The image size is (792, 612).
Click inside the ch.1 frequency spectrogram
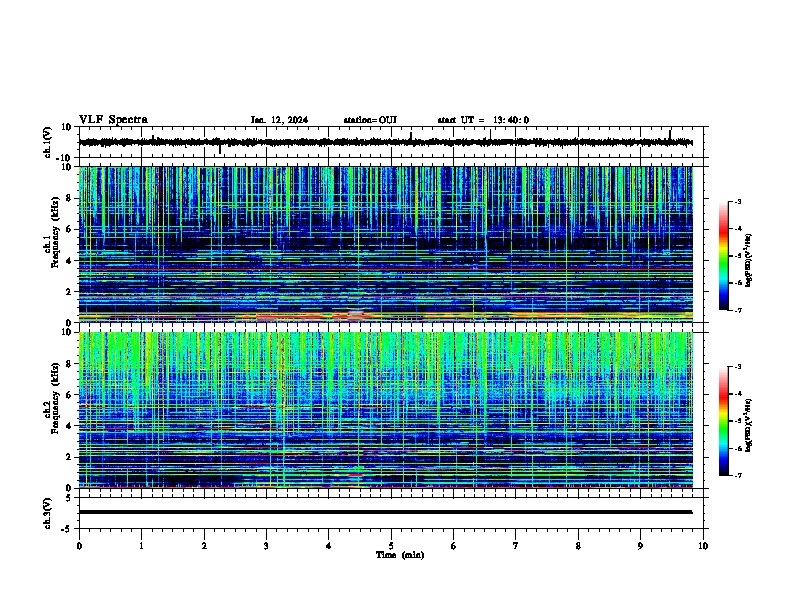[386, 244]
